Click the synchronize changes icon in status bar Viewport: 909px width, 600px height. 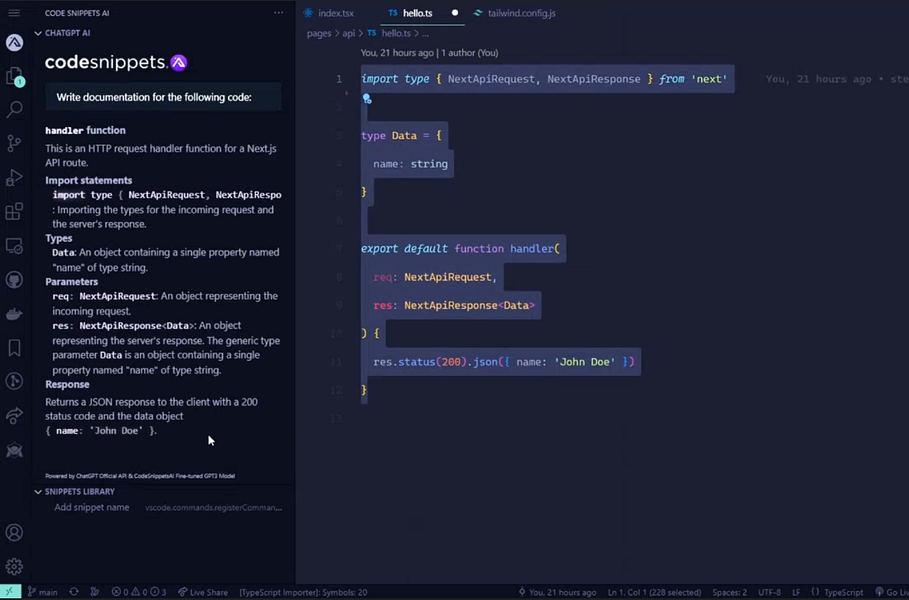click(74, 592)
